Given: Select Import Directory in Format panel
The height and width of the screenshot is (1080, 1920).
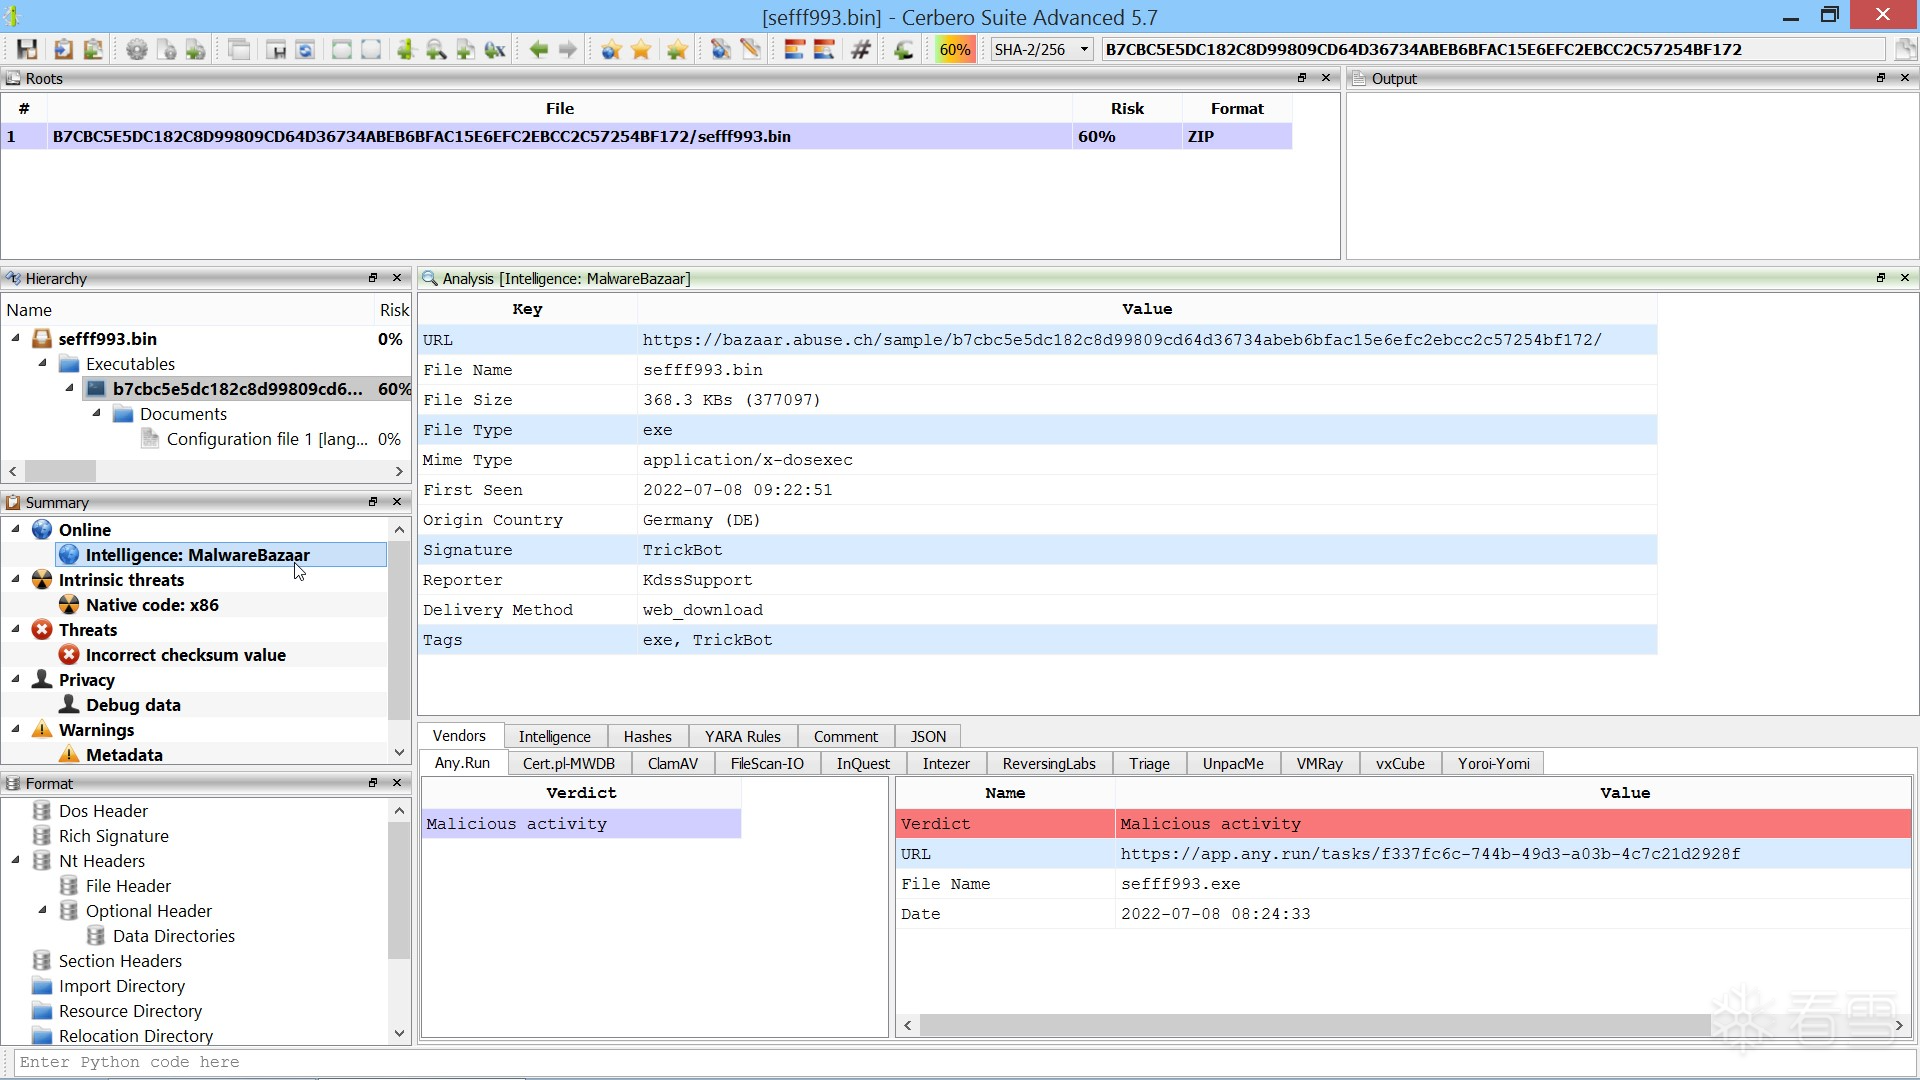Looking at the screenshot, I should tap(122, 986).
